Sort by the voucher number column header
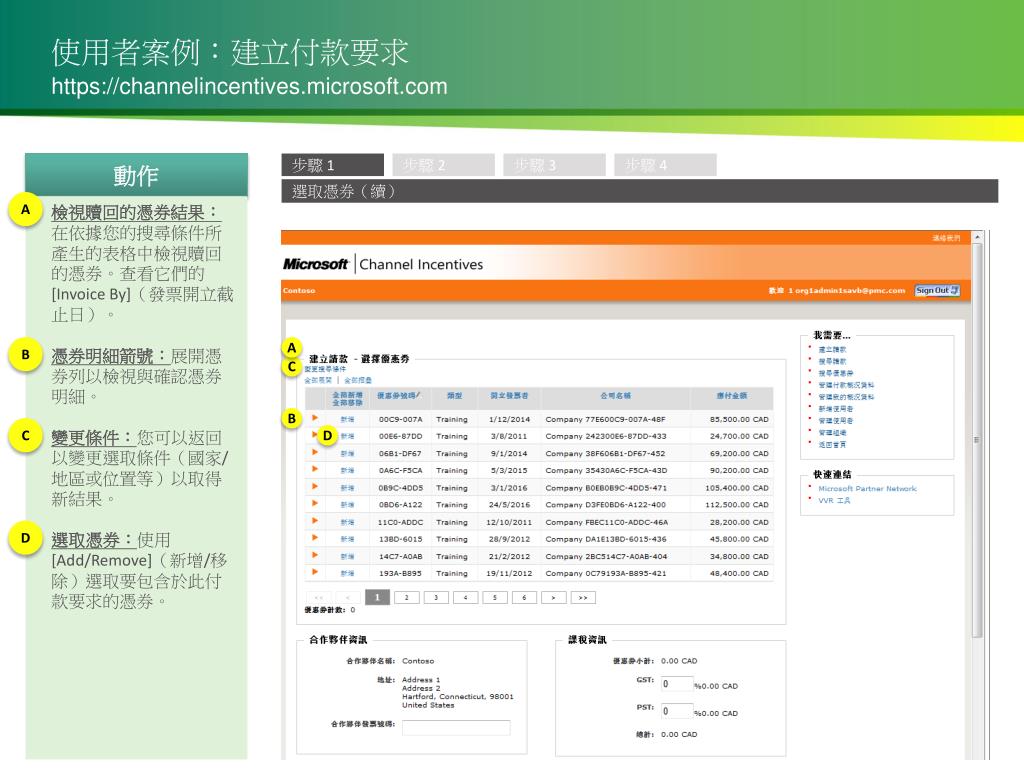This screenshot has width=1024, height=768. point(398,395)
